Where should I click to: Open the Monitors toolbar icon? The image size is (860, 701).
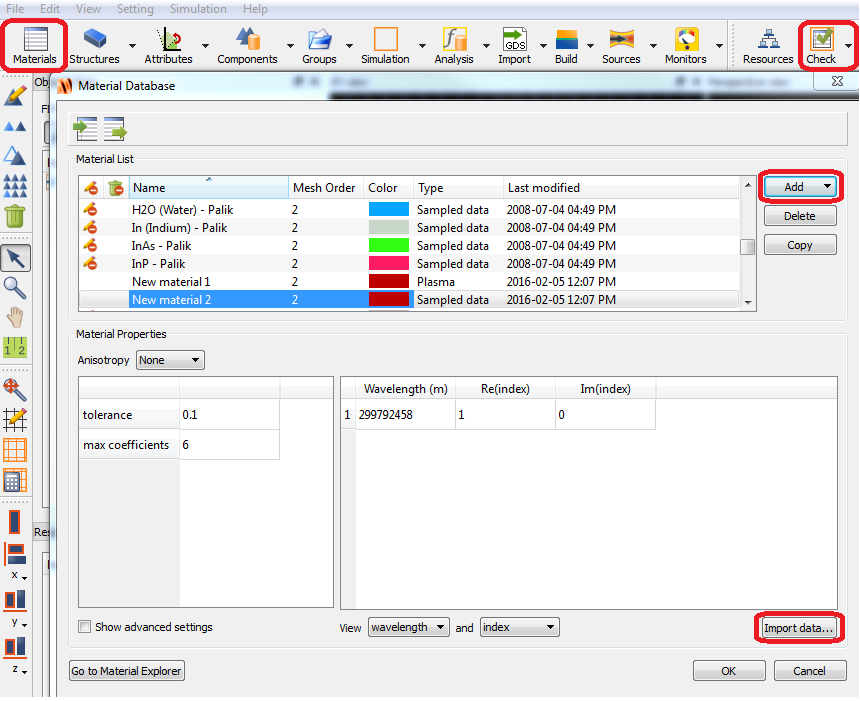click(x=686, y=46)
